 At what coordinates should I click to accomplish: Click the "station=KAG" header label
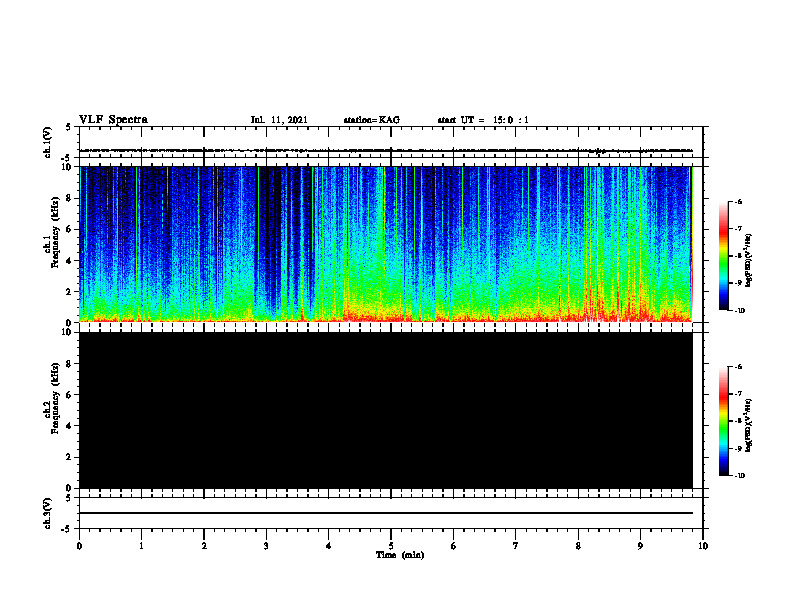click(371, 120)
